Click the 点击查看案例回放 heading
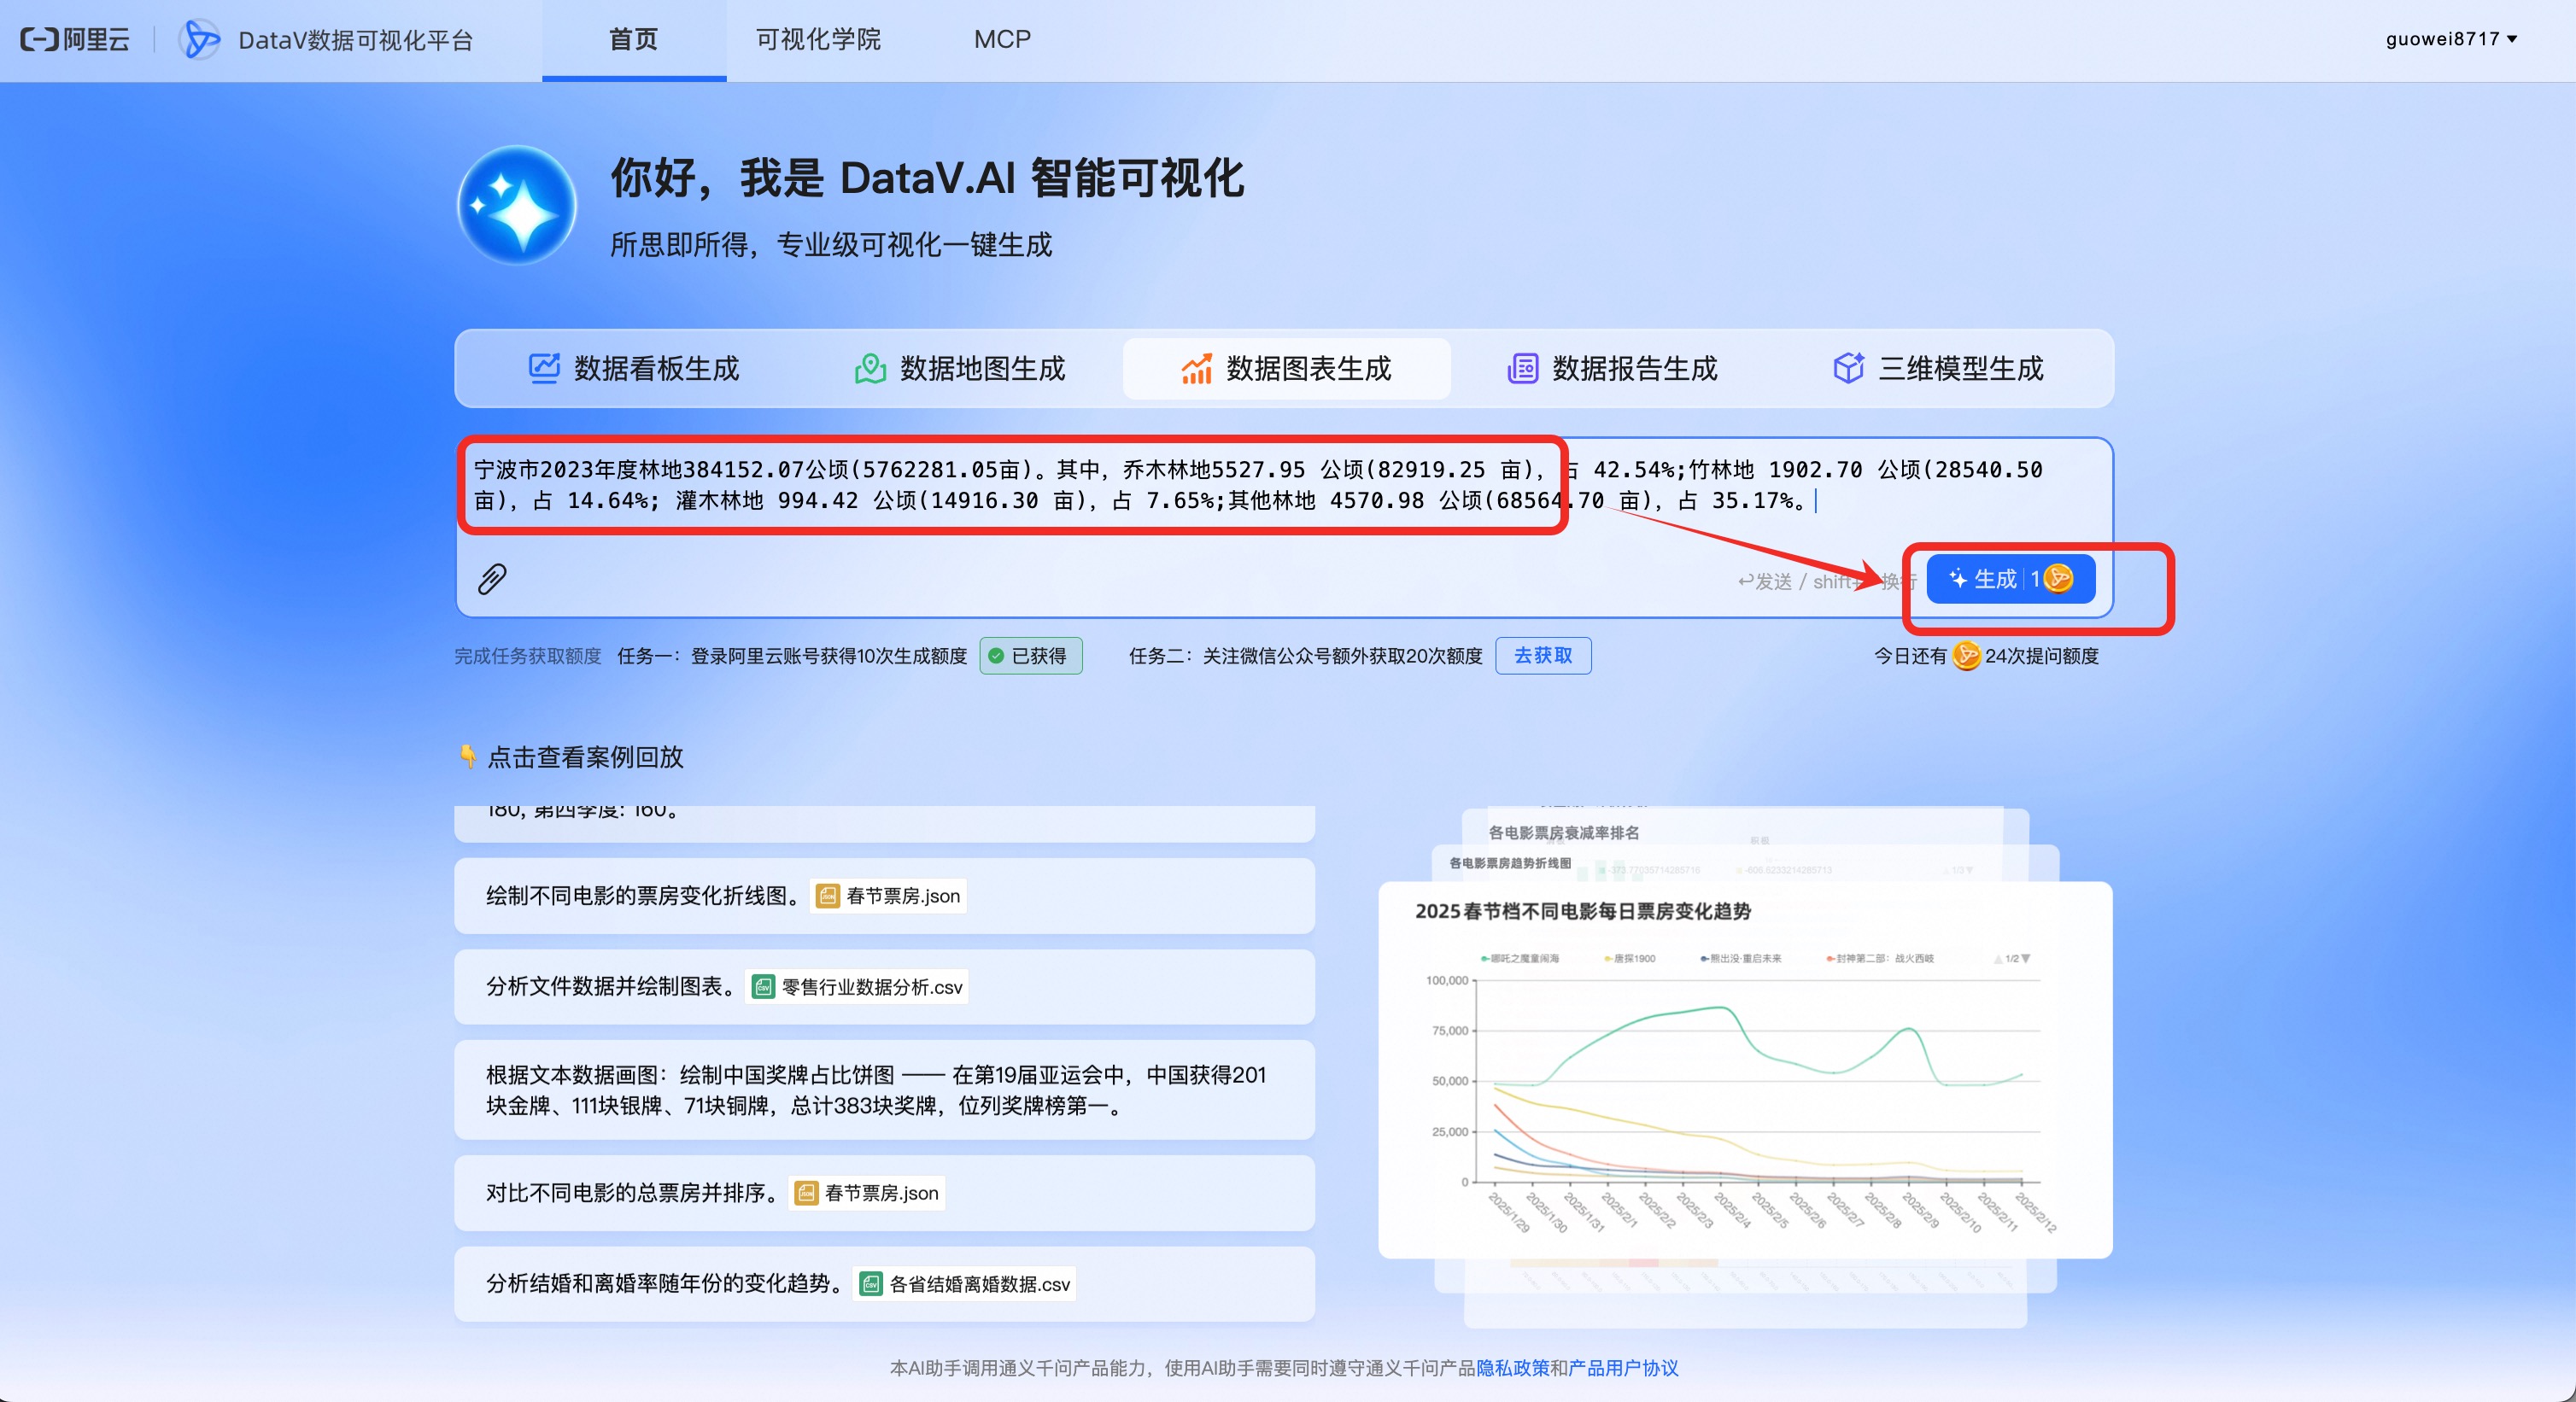Viewport: 2576px width, 1402px height. pos(585,757)
